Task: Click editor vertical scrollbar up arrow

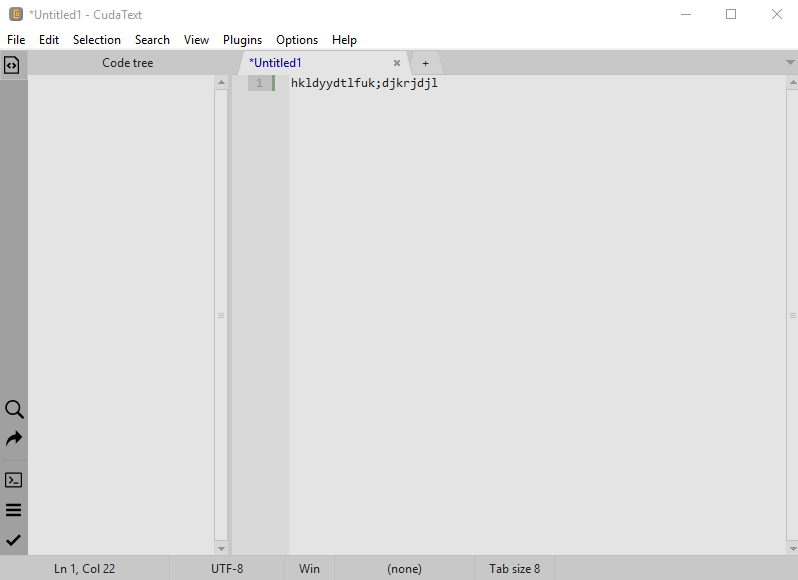Action: pos(792,82)
